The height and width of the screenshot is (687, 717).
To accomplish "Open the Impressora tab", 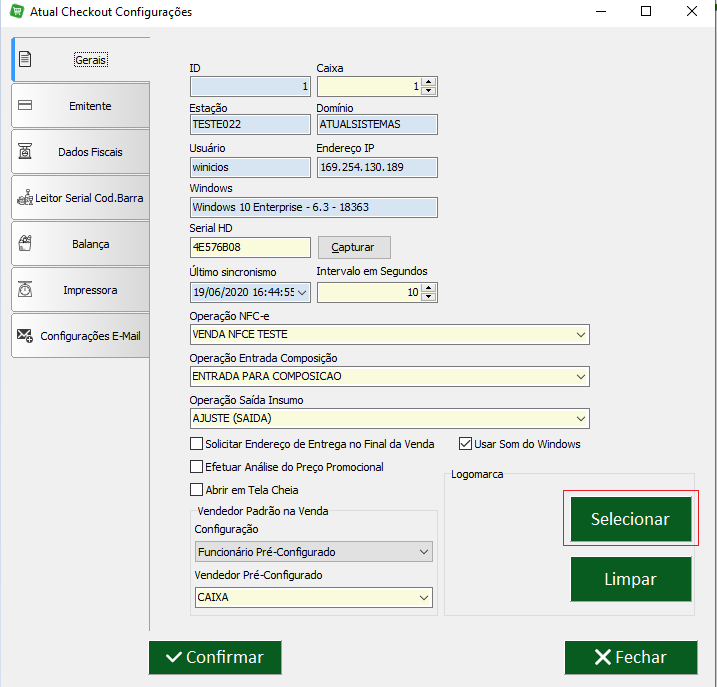I will click(x=81, y=290).
